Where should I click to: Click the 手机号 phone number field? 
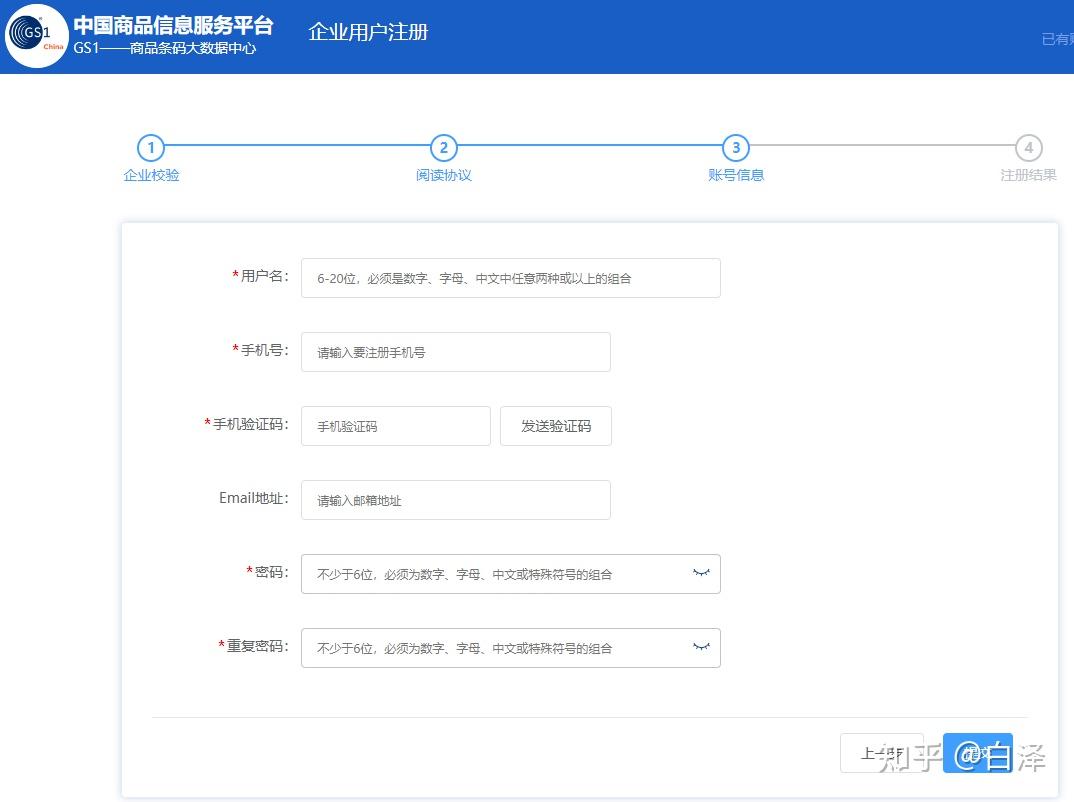pos(455,351)
